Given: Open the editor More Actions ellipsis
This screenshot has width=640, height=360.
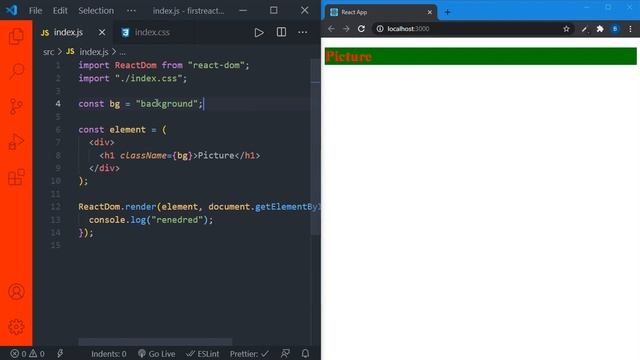Looking at the screenshot, I should click(x=302, y=32).
